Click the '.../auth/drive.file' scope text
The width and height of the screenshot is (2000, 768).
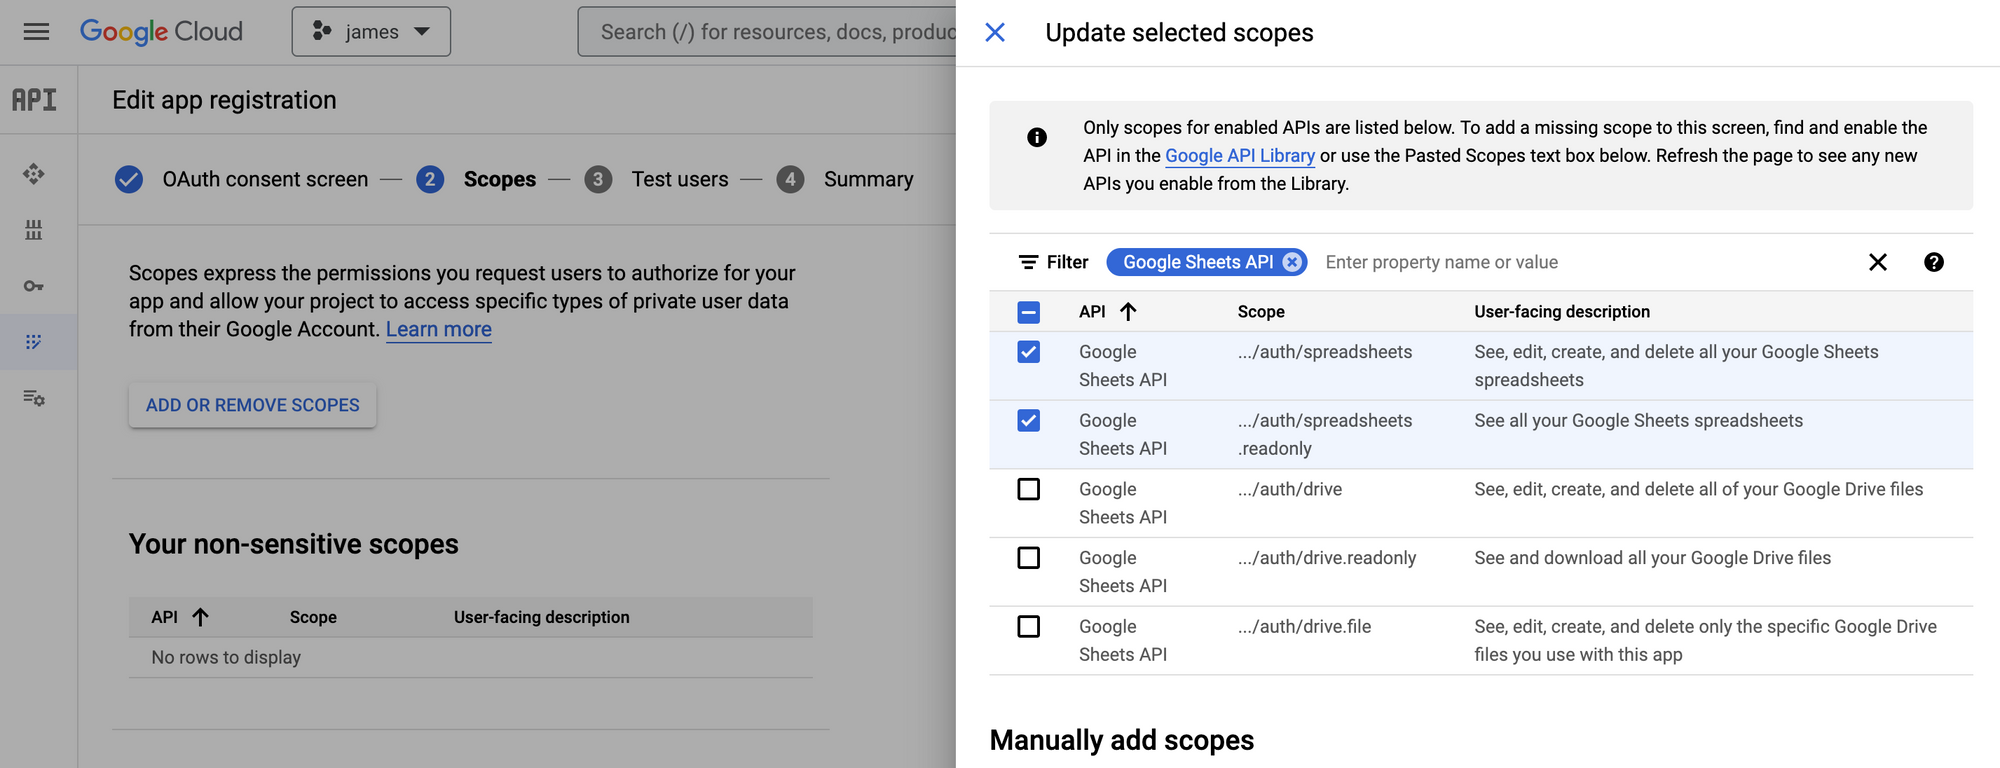[x=1304, y=627]
